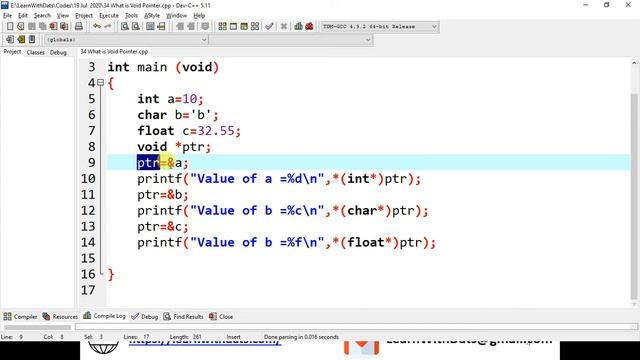This screenshot has height=360, width=640.
Task: Click the Redo arrow icon
Action: coord(108,27)
